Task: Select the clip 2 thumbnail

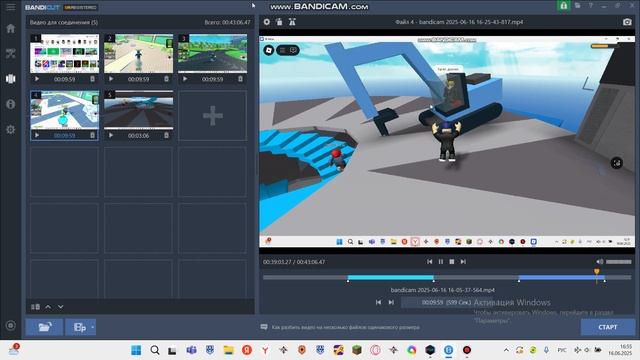Action: pyautogui.click(x=138, y=53)
